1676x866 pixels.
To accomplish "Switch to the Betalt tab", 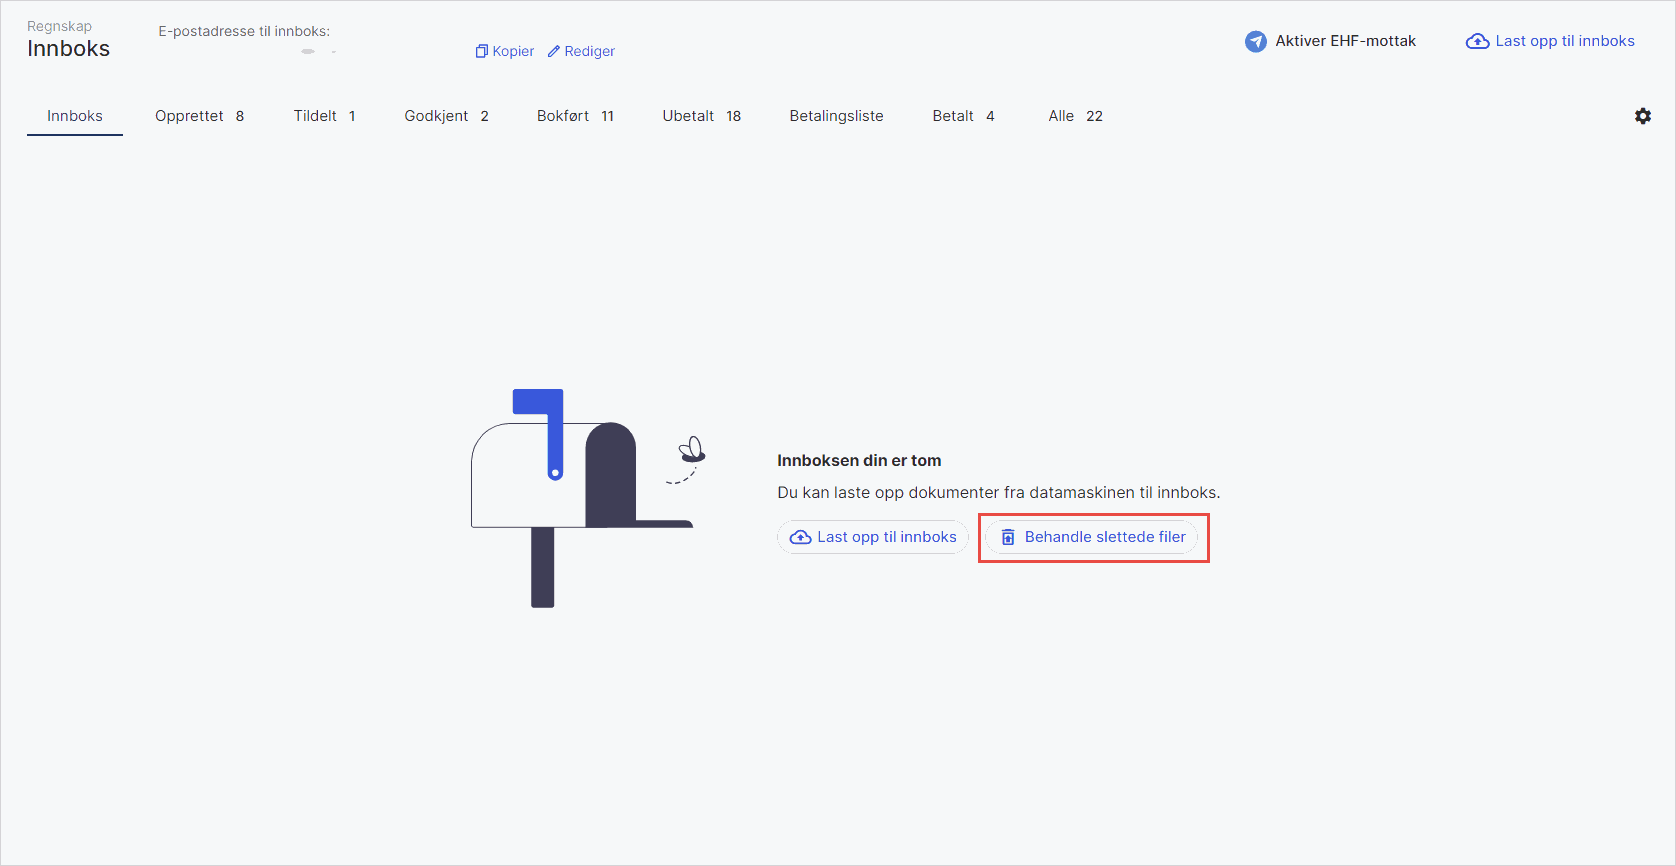I will [963, 116].
